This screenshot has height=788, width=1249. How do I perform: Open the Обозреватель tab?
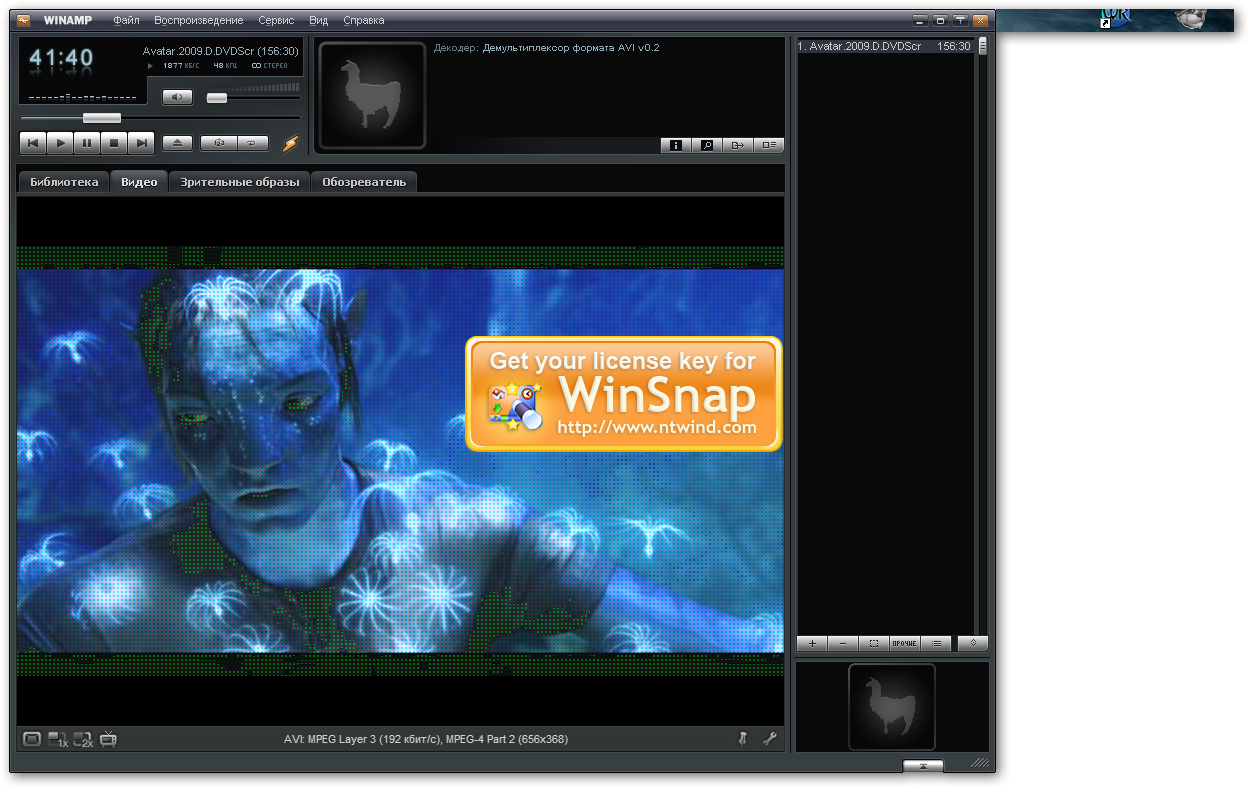(x=364, y=182)
